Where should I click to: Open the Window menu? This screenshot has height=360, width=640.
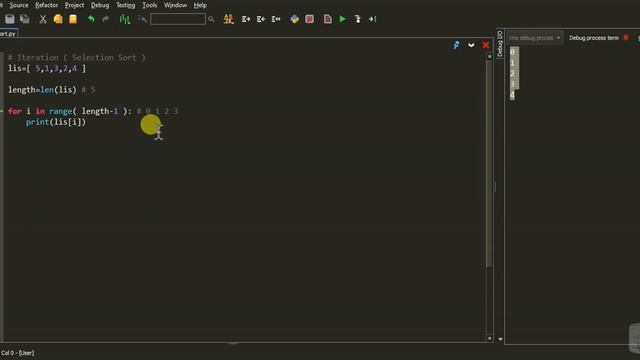175,5
